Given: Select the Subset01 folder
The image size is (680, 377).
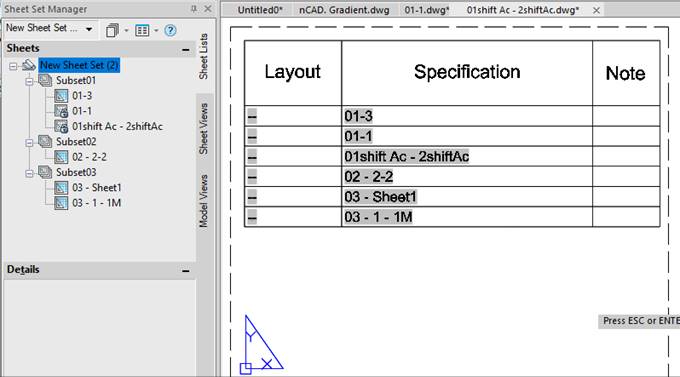Looking at the screenshot, I should 76,81.
